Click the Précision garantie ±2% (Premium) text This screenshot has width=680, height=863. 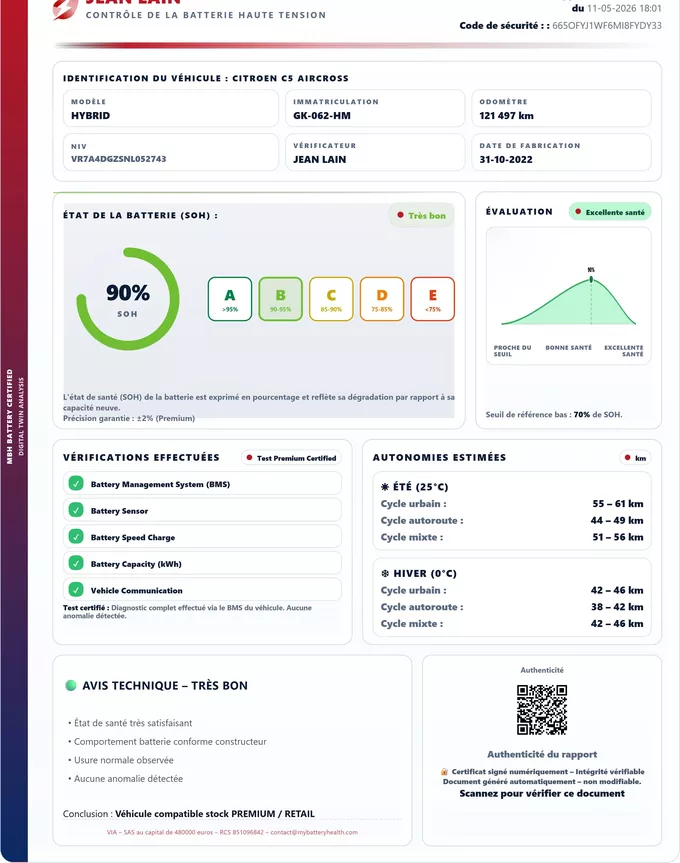129,418
